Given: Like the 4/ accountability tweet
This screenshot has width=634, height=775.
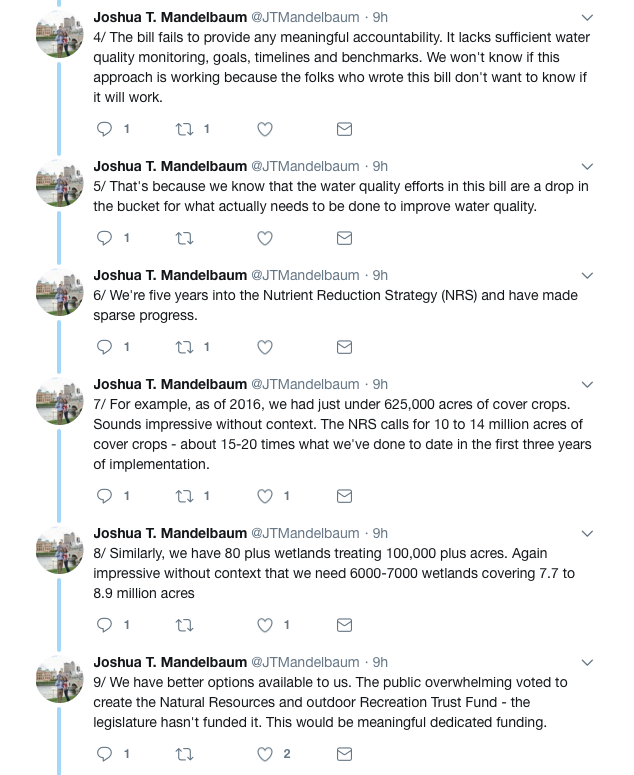Looking at the screenshot, I should [x=265, y=129].
